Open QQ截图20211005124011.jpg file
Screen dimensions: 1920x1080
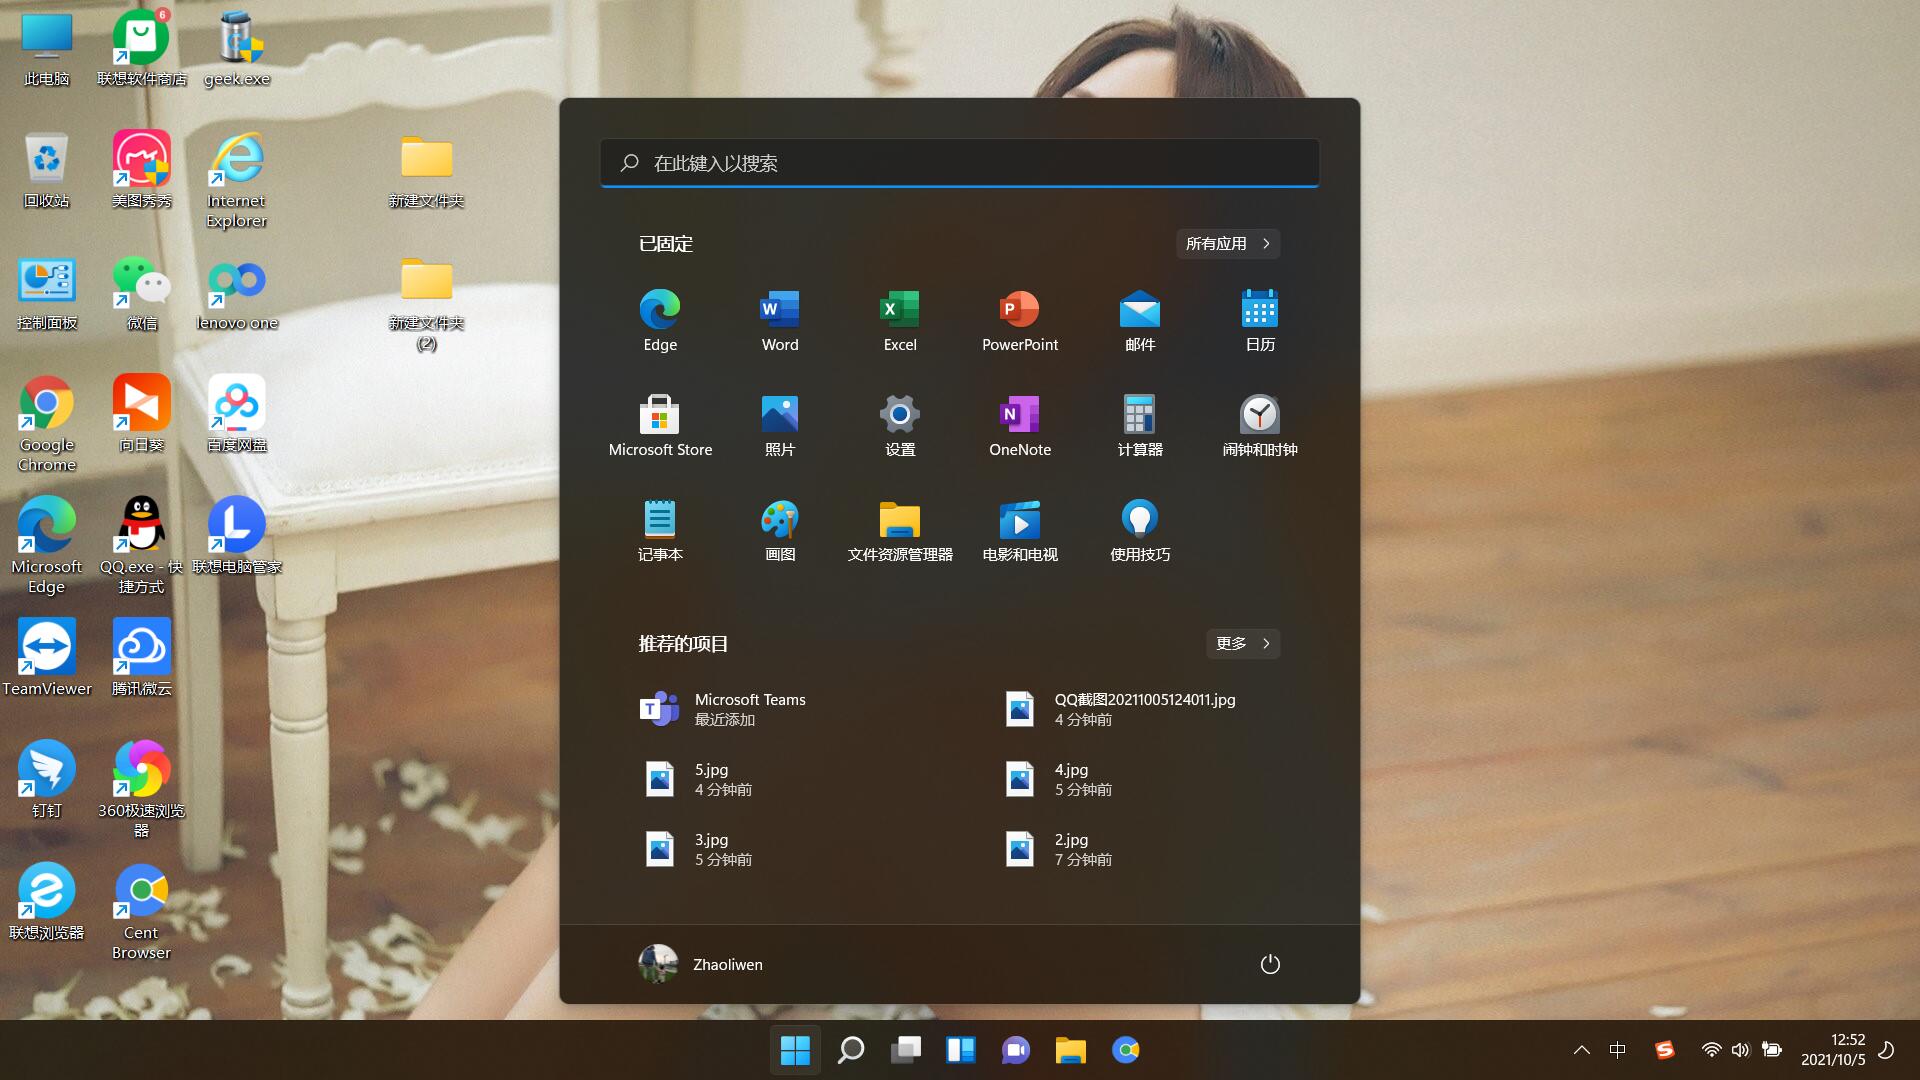point(1145,708)
